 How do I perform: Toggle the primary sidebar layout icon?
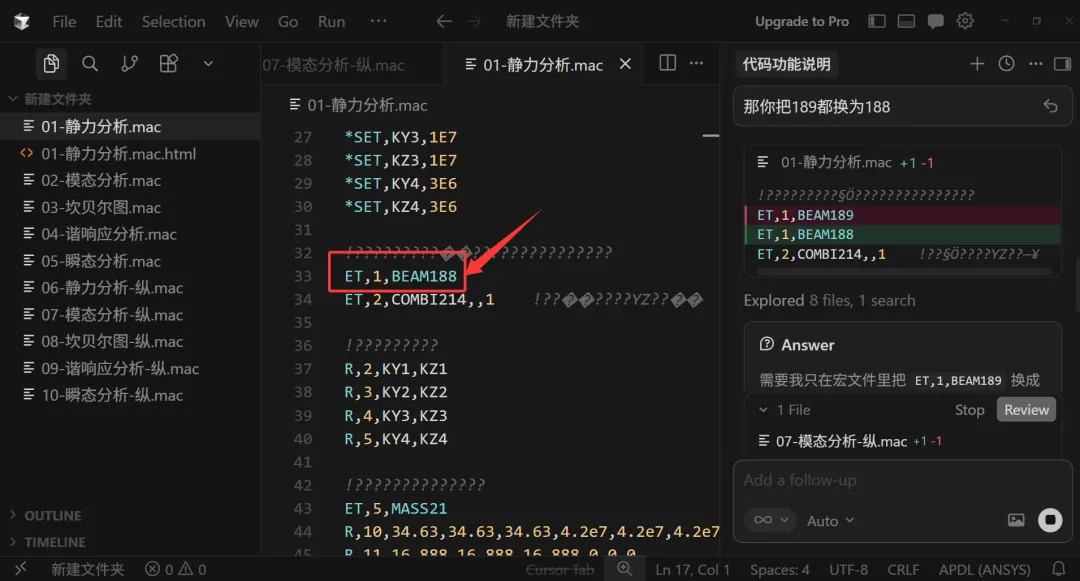coord(877,21)
